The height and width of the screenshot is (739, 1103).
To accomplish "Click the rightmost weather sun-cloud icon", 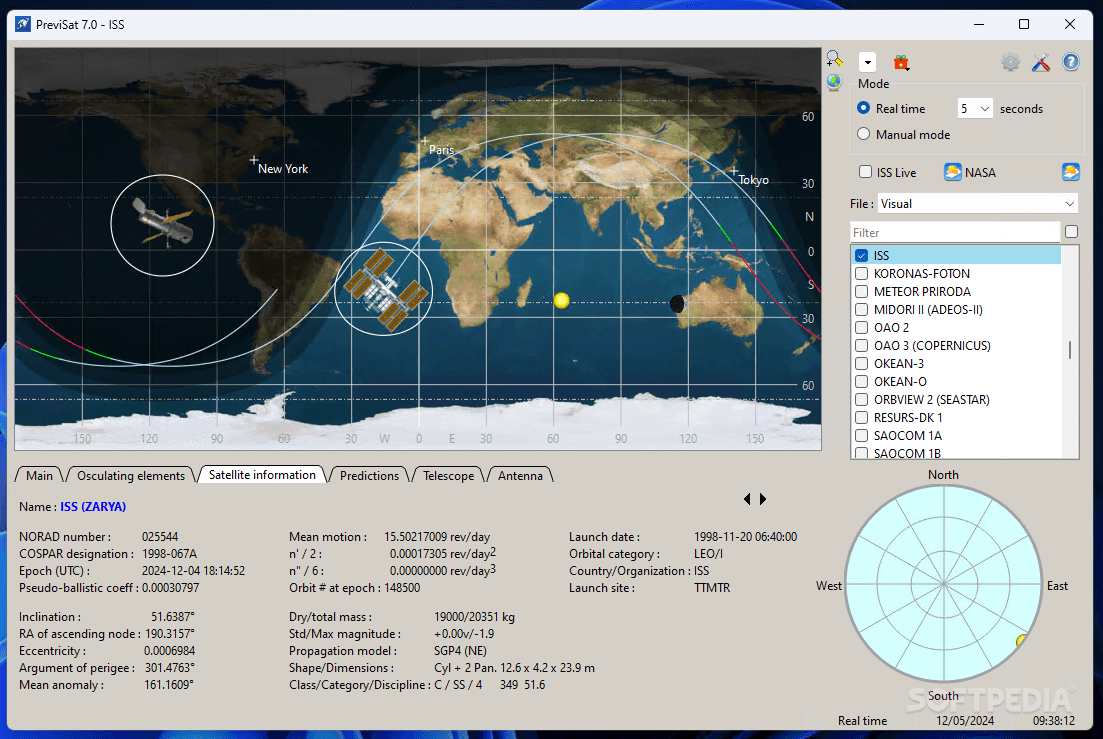I will [1071, 172].
